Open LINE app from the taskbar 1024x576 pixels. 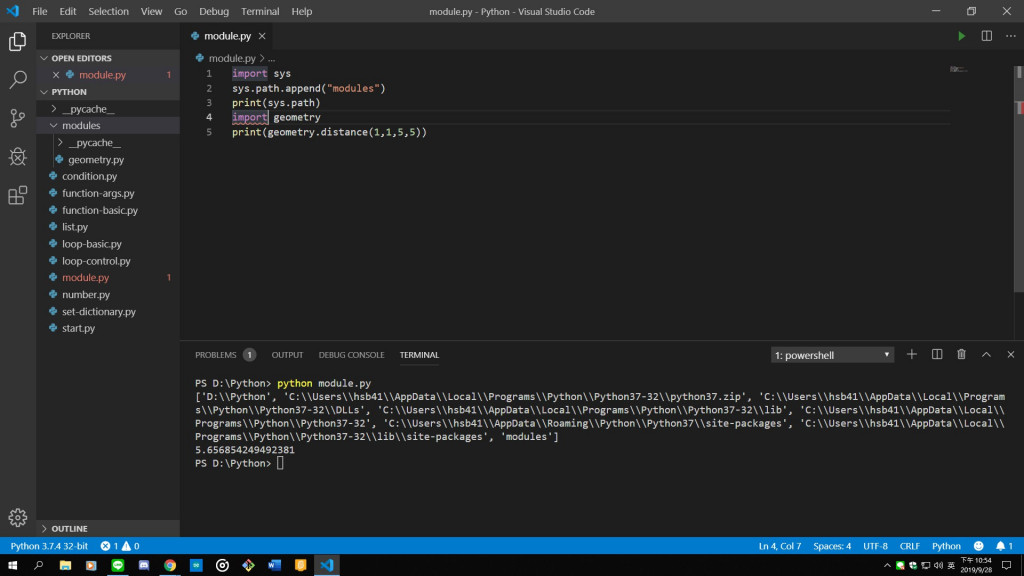click(x=118, y=566)
